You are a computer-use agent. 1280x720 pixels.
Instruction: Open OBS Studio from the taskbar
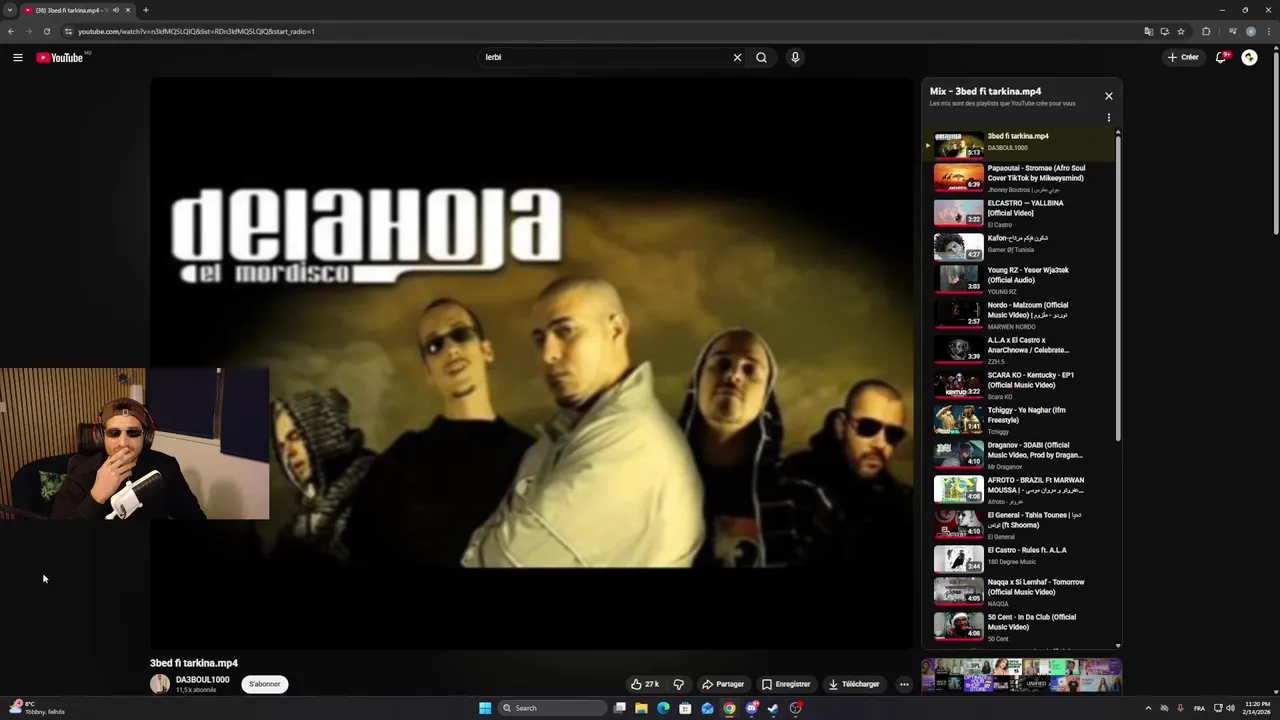pyautogui.click(x=795, y=708)
